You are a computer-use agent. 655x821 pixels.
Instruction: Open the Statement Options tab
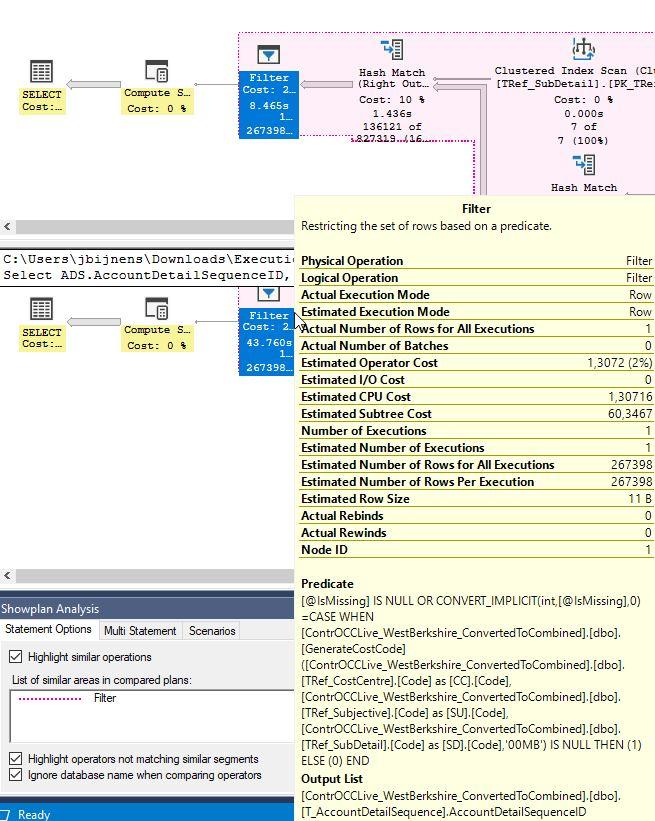click(48, 629)
